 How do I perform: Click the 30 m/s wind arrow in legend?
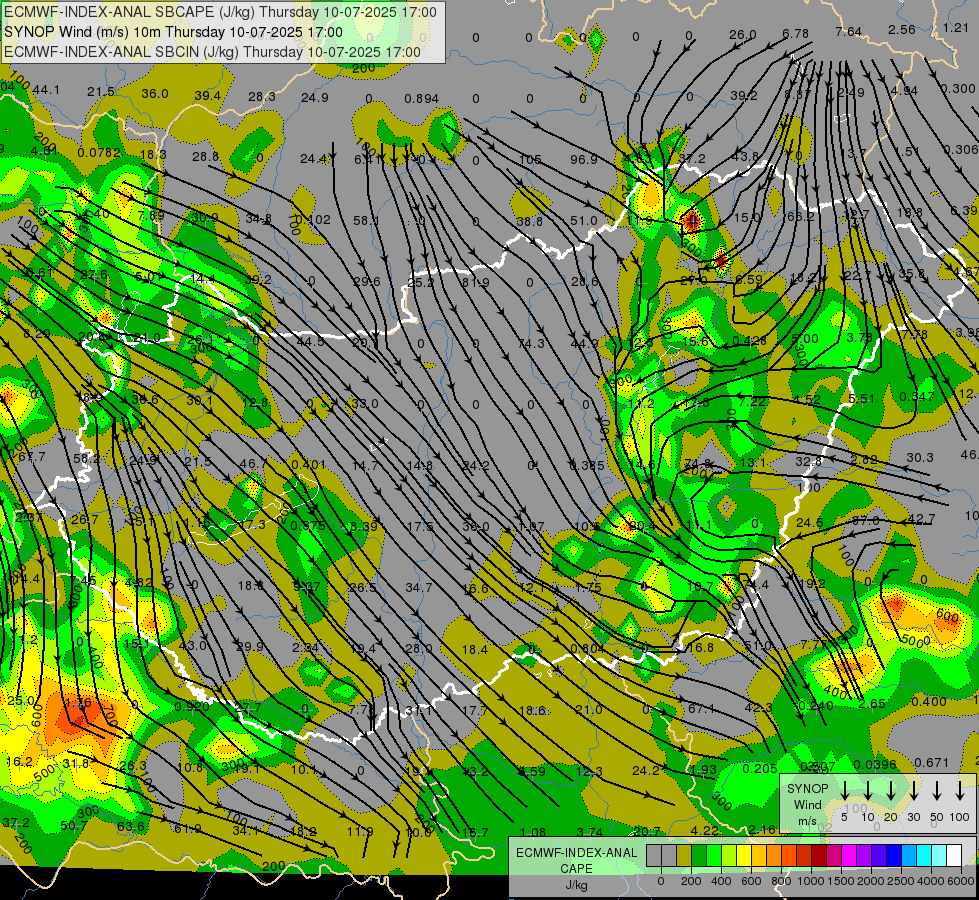tap(914, 791)
